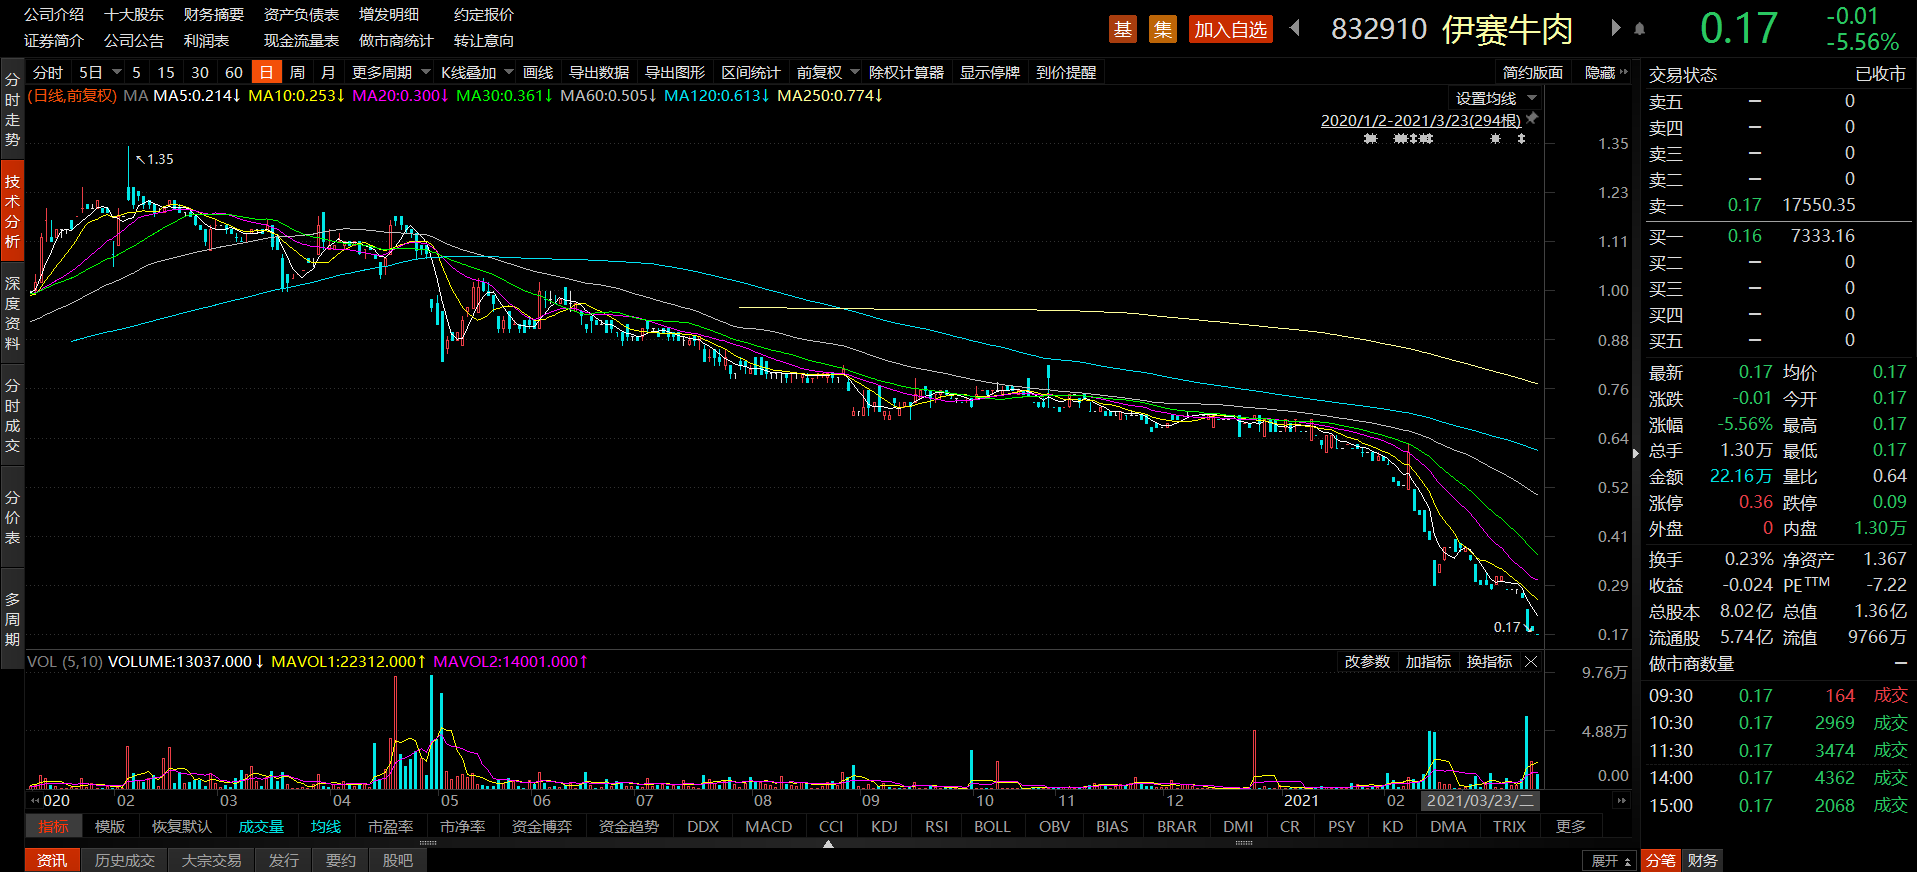
Task: Toggle the 均线 moving average overlay
Action: 326,827
